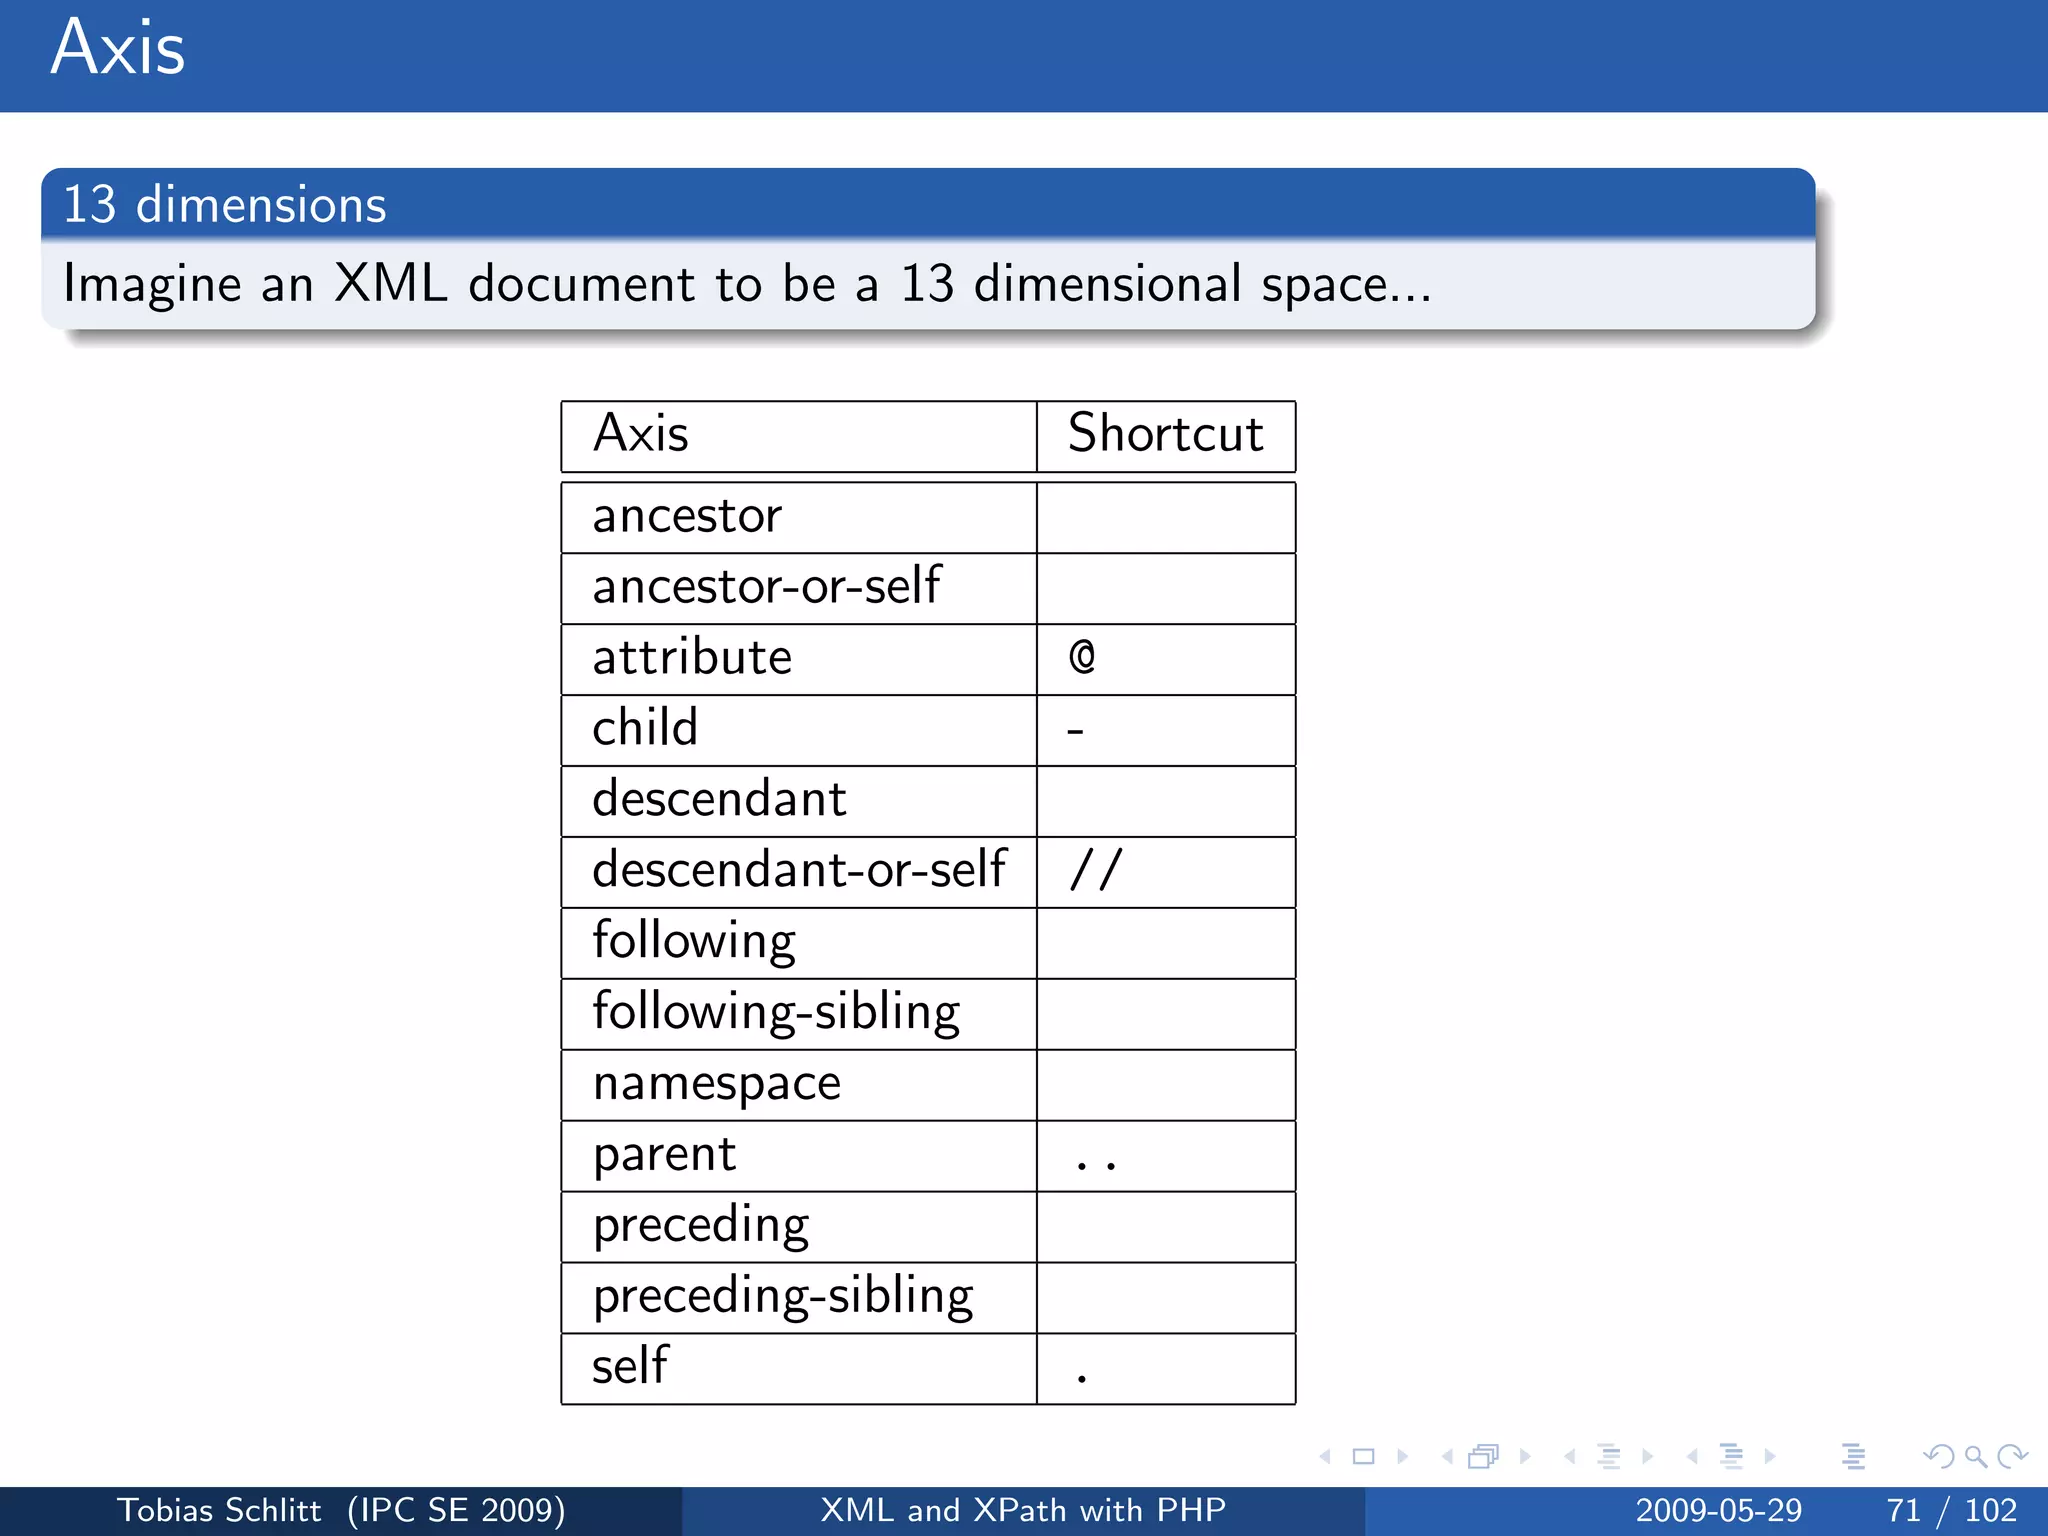Click the 71 / 102 page counter
The width and height of the screenshot is (2048, 1536).
click(x=1950, y=1510)
